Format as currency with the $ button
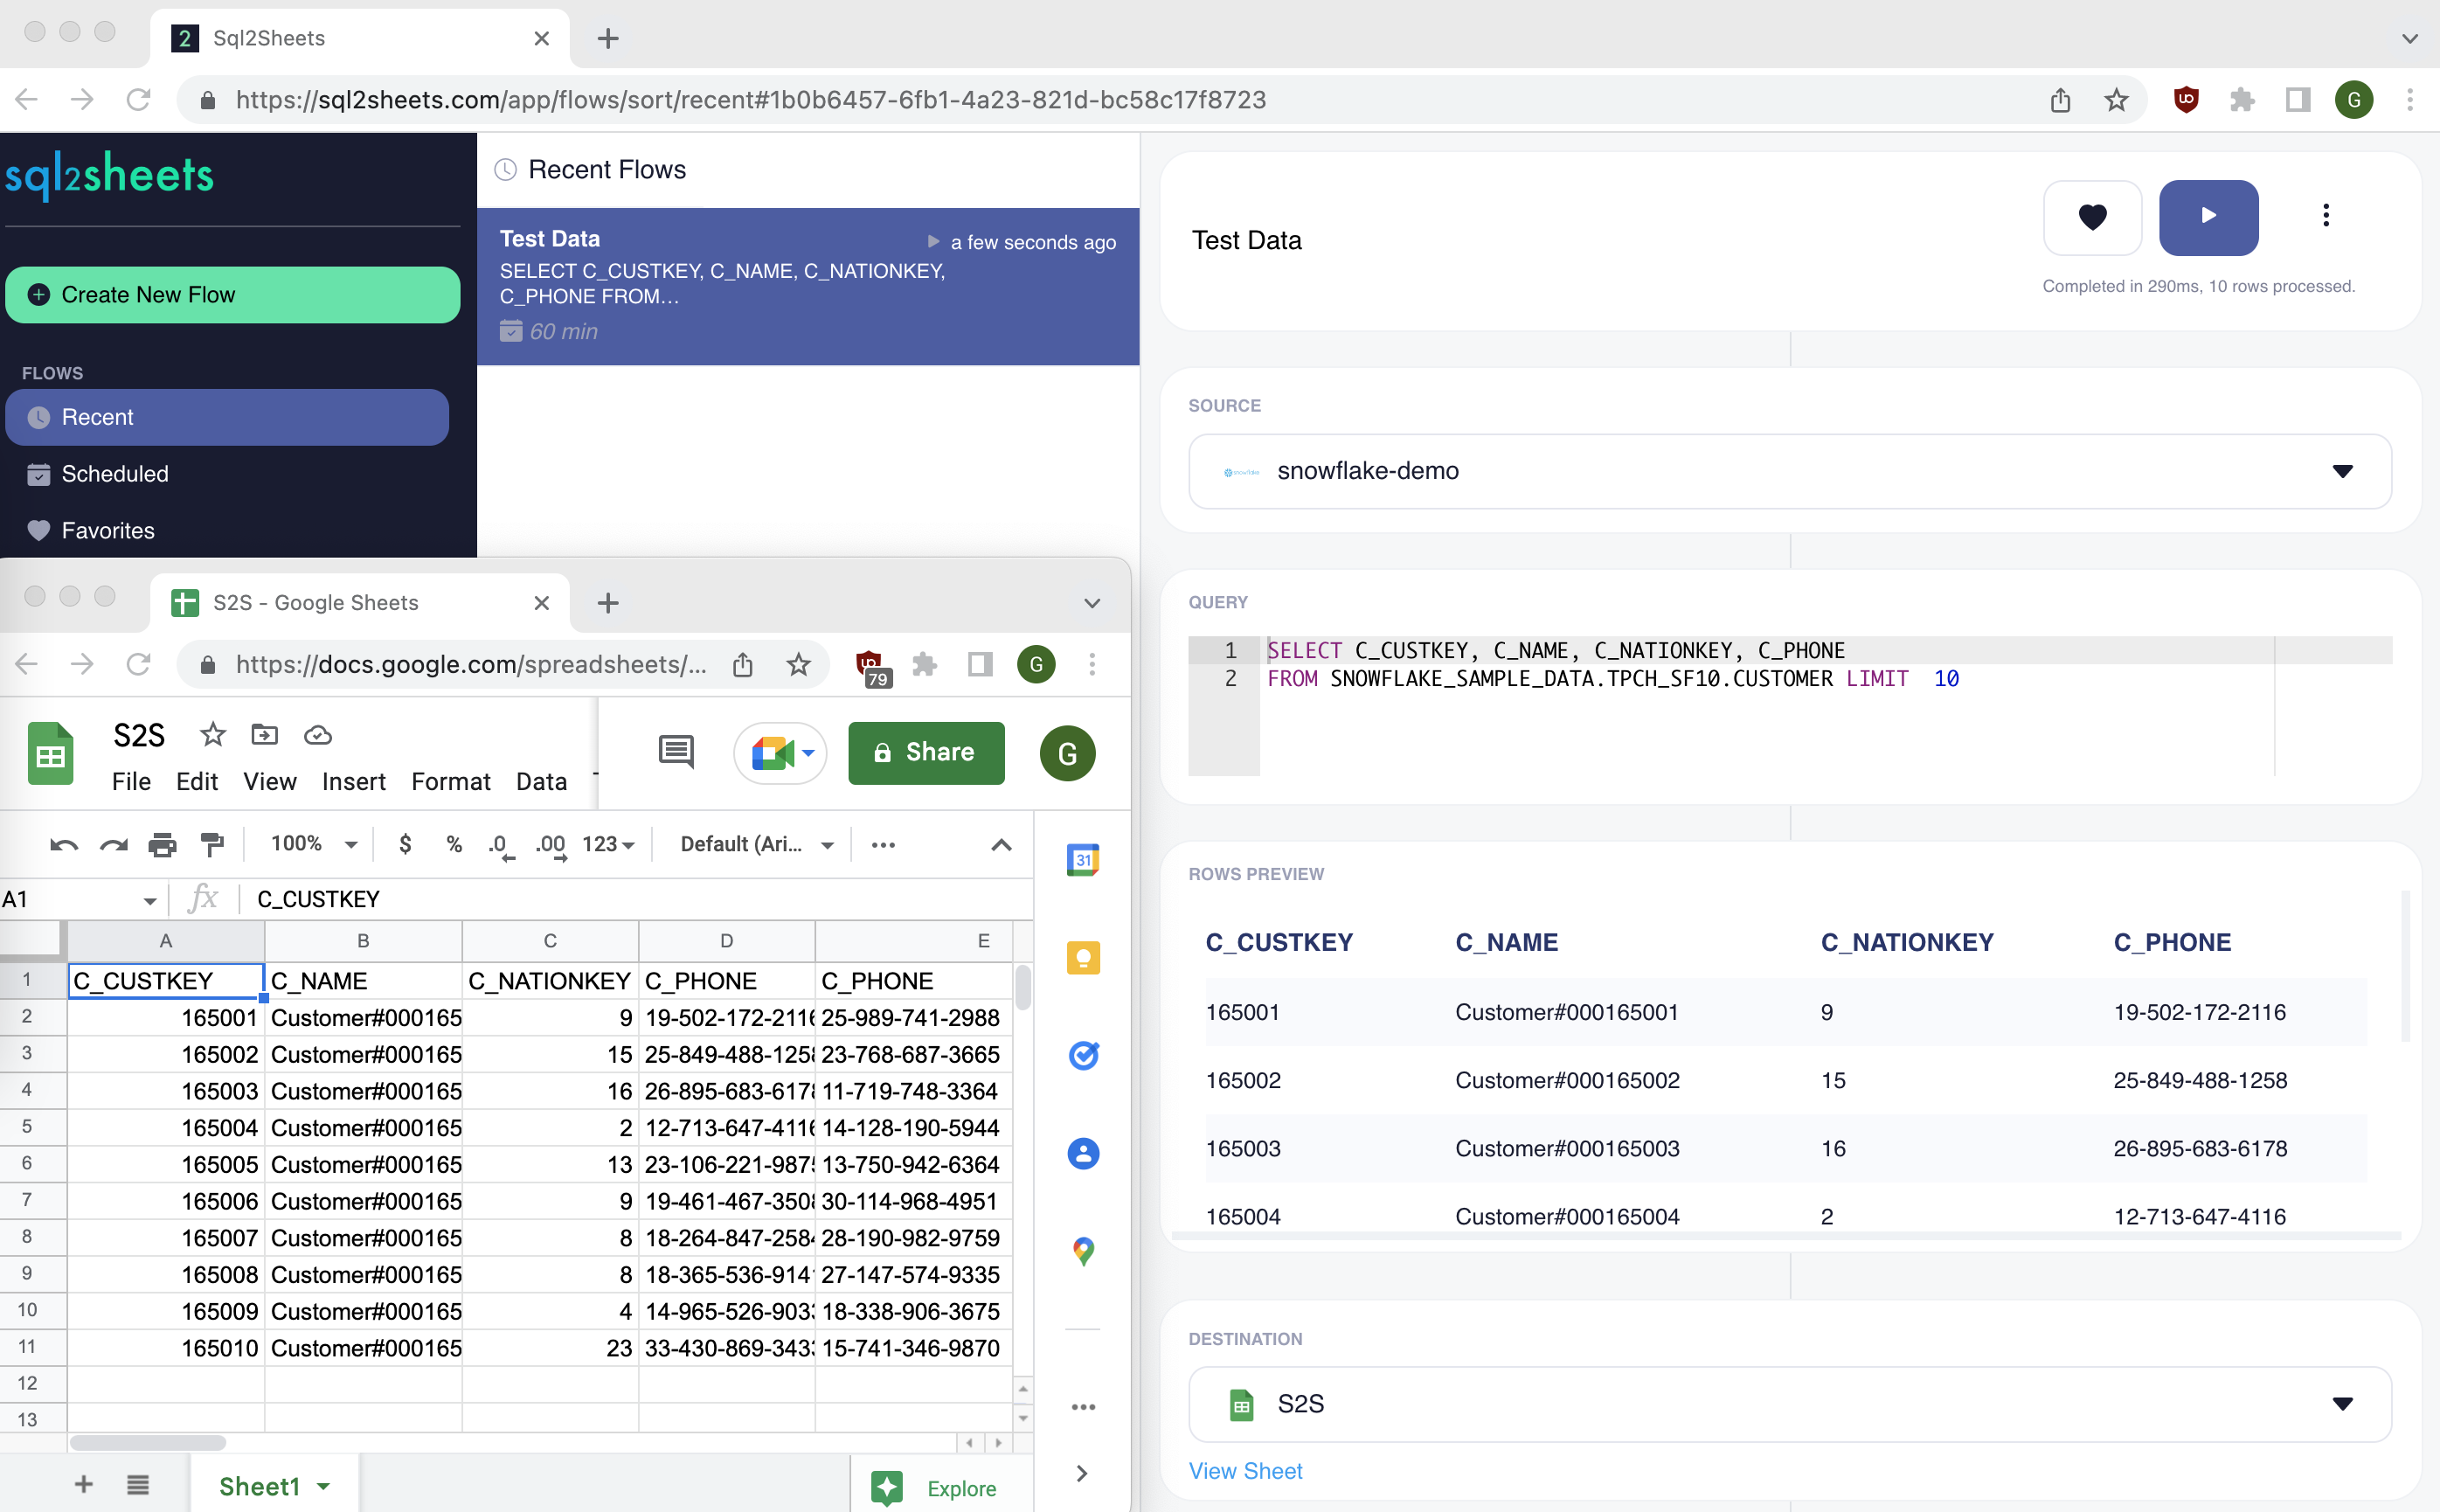The image size is (2440, 1512). [x=405, y=845]
